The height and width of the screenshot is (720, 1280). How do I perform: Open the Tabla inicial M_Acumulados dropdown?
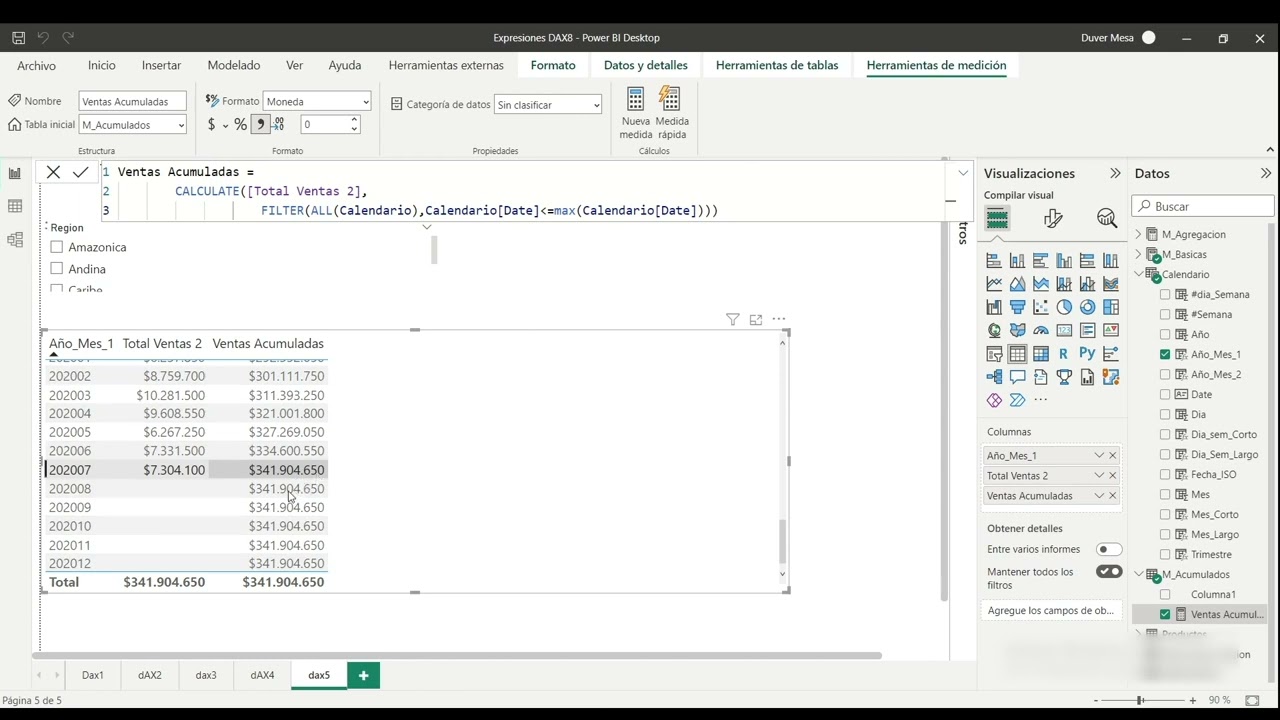click(x=133, y=125)
